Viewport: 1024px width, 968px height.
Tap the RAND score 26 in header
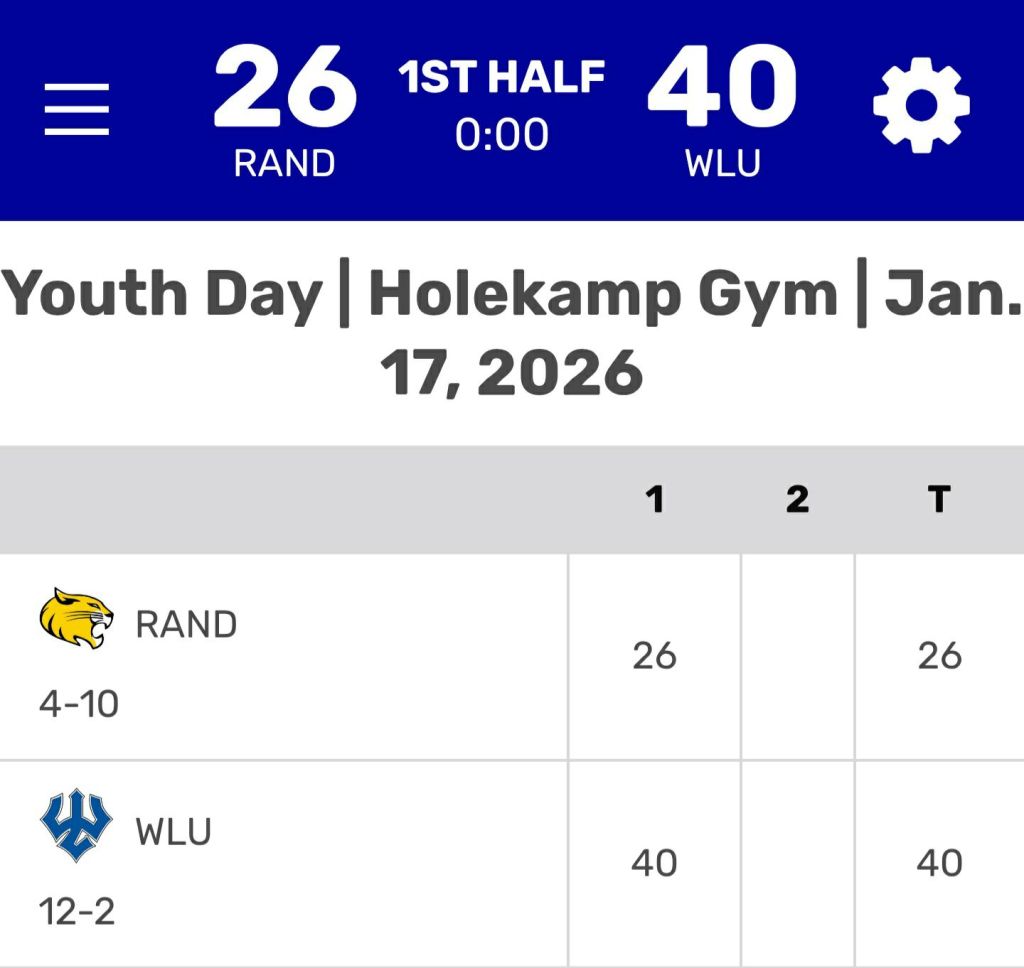tap(285, 88)
